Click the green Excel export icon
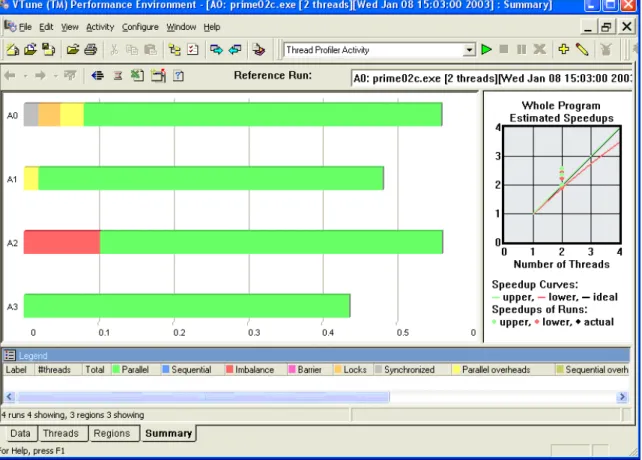 click(x=137, y=75)
